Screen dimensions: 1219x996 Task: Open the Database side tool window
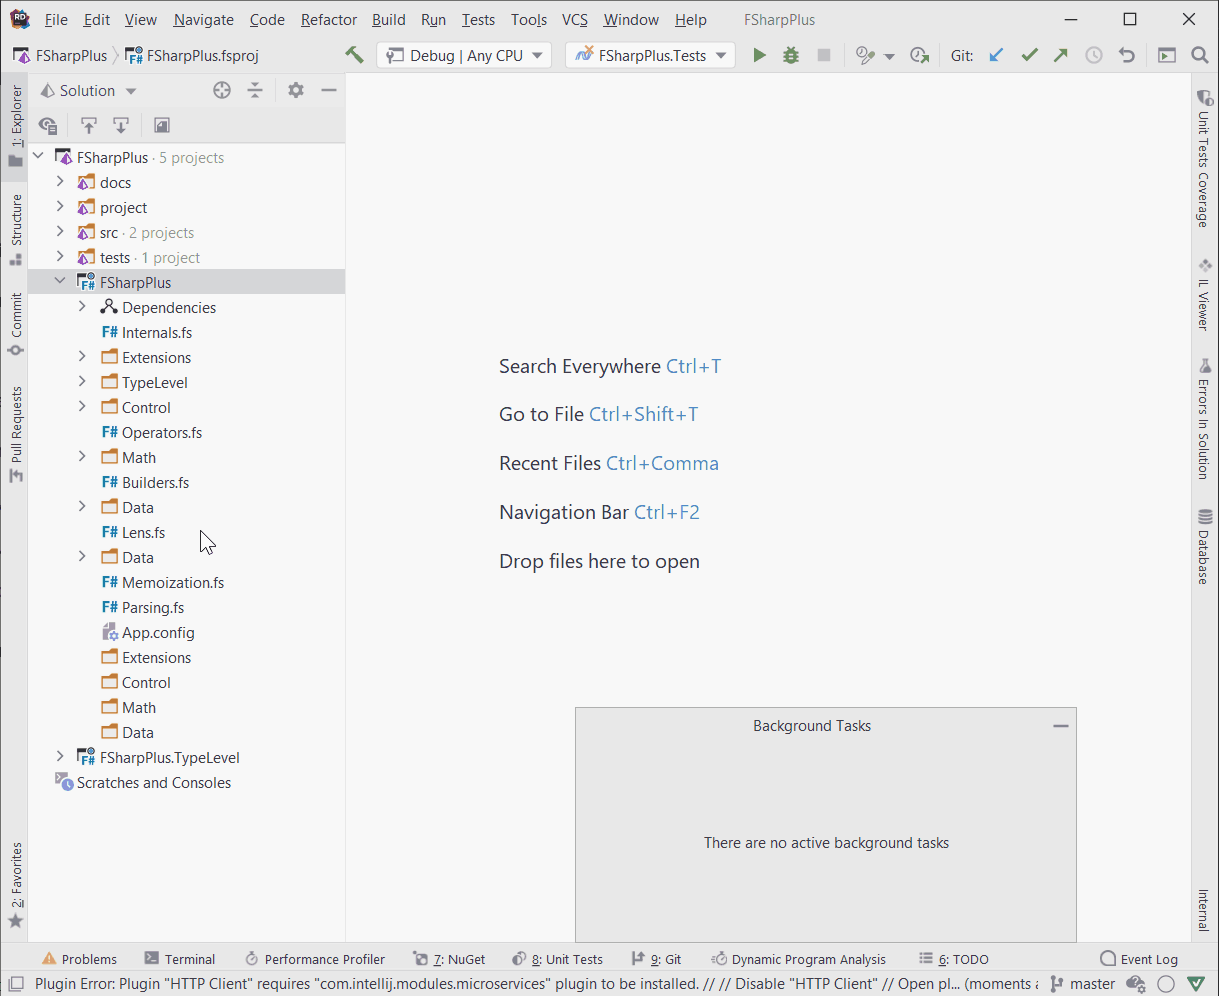point(1205,547)
